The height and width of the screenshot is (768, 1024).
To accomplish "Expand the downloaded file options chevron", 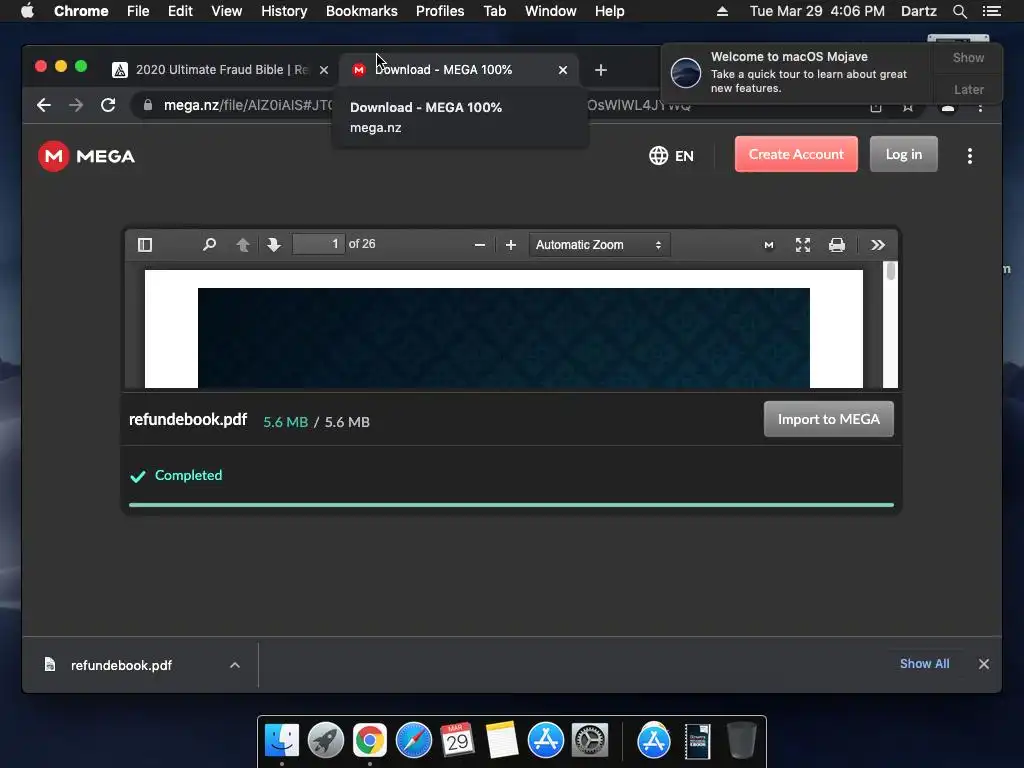I will pos(235,665).
